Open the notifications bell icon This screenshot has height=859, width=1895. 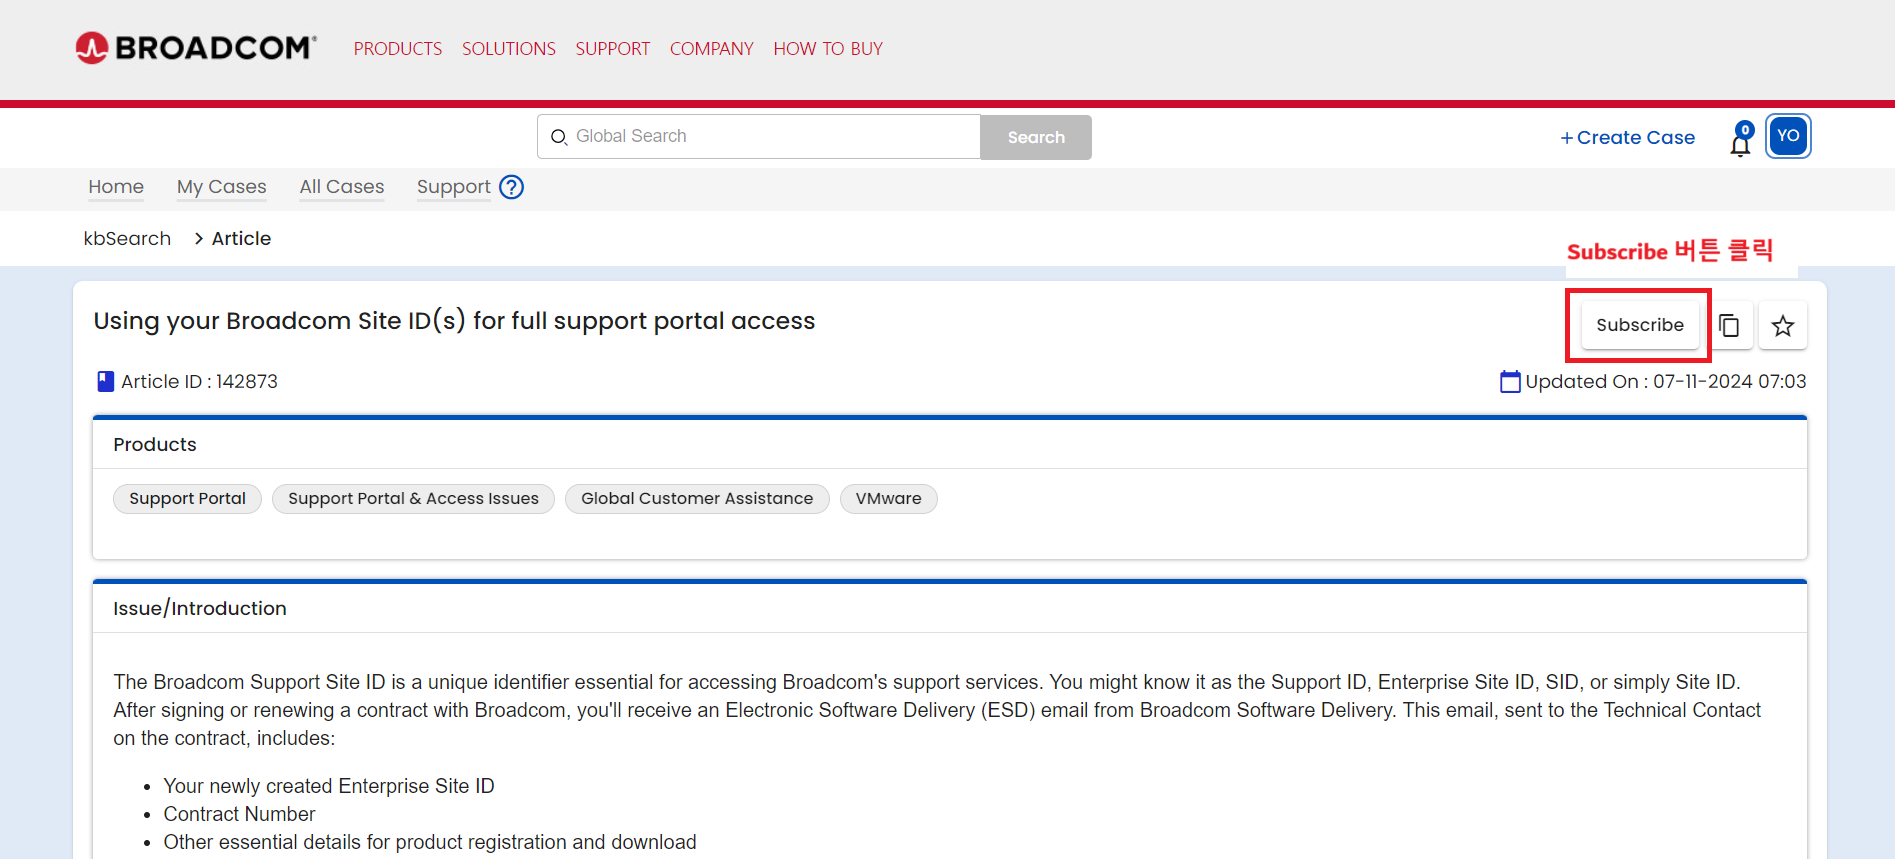pyautogui.click(x=1740, y=141)
